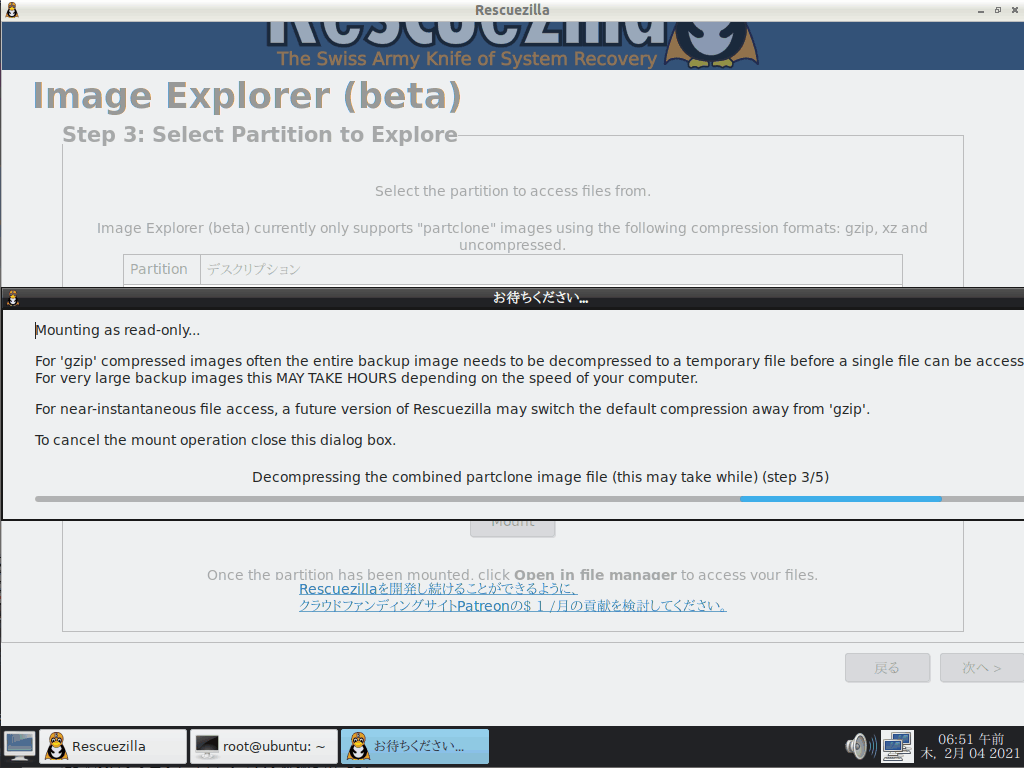Click the 戻る back button
The height and width of the screenshot is (768, 1024).
tap(887, 667)
